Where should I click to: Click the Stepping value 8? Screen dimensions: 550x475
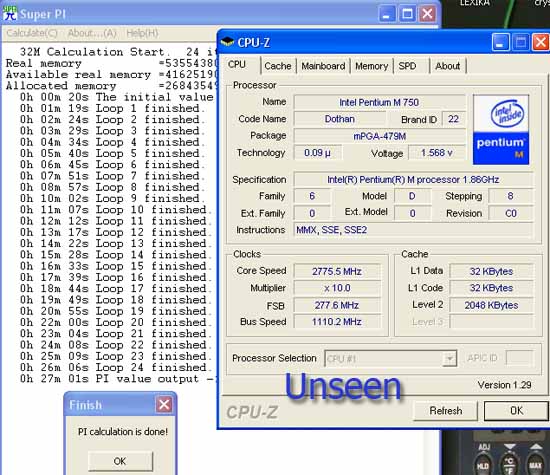(x=511, y=196)
